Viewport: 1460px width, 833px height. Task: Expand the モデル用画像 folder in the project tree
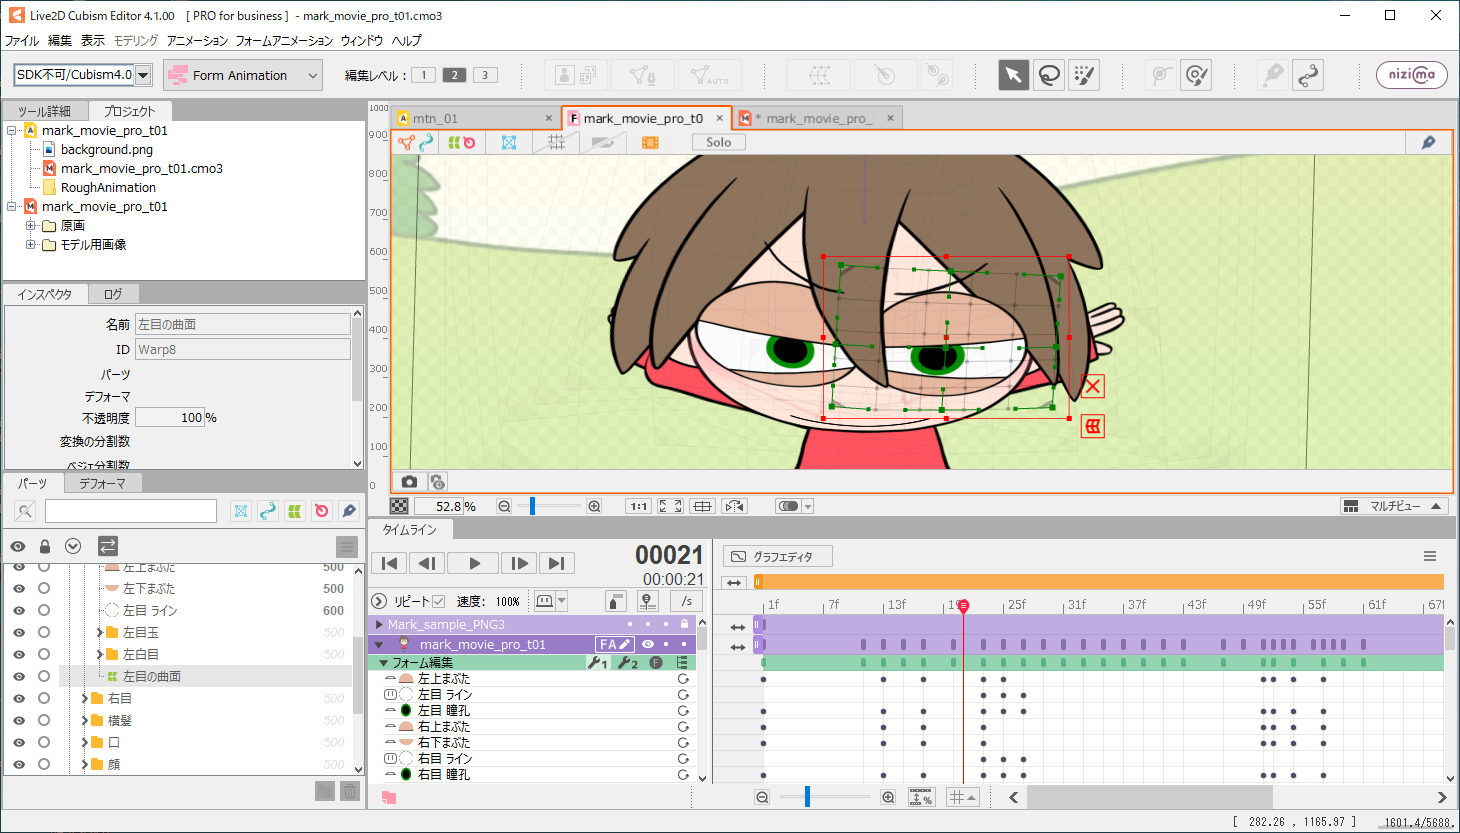pos(31,244)
